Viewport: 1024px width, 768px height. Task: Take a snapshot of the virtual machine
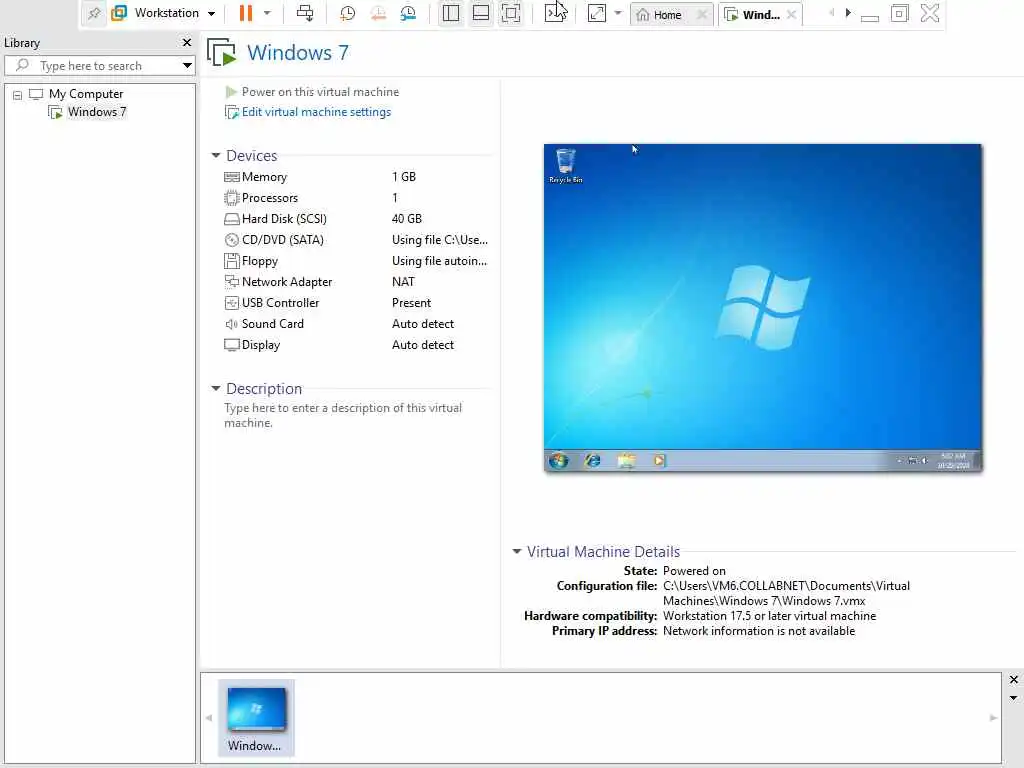click(x=347, y=13)
